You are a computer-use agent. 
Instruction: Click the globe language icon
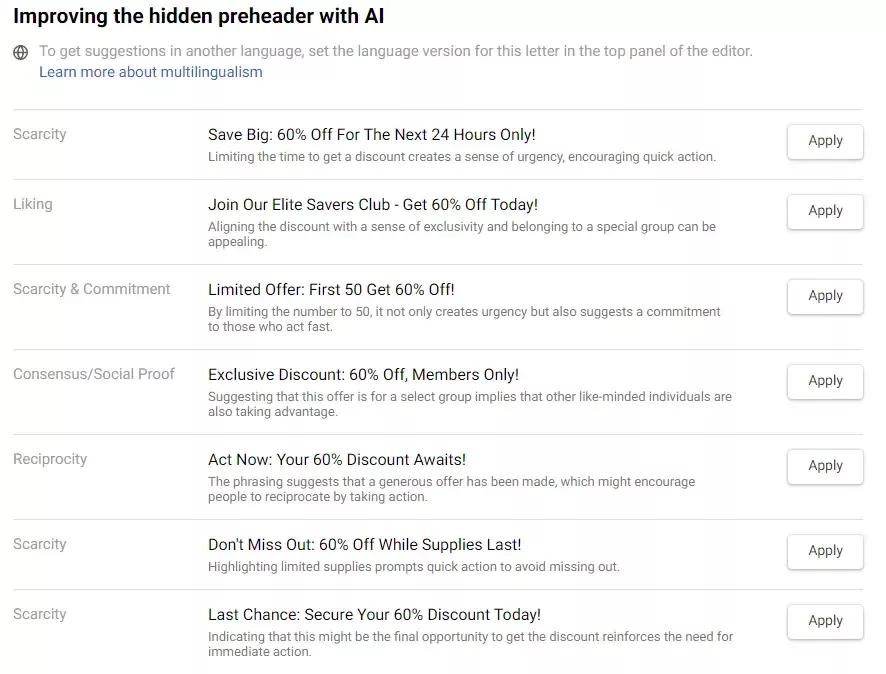20,53
